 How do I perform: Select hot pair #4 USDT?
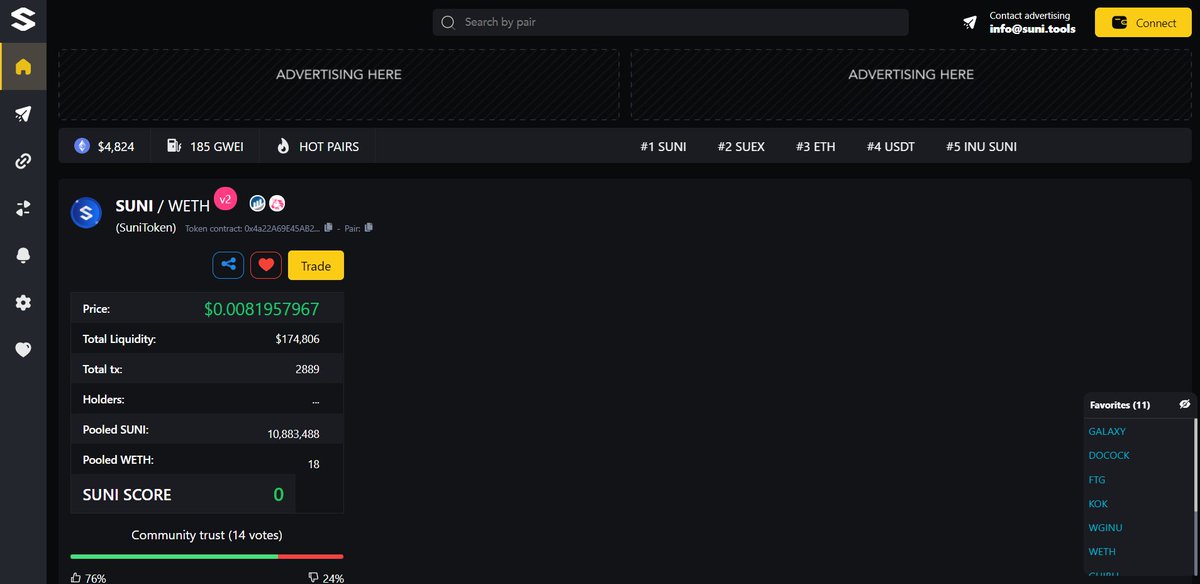(890, 146)
